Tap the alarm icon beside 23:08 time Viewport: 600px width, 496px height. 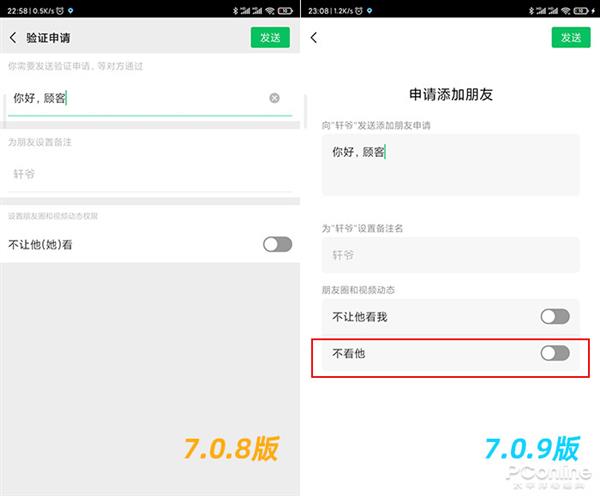pyautogui.click(x=359, y=11)
